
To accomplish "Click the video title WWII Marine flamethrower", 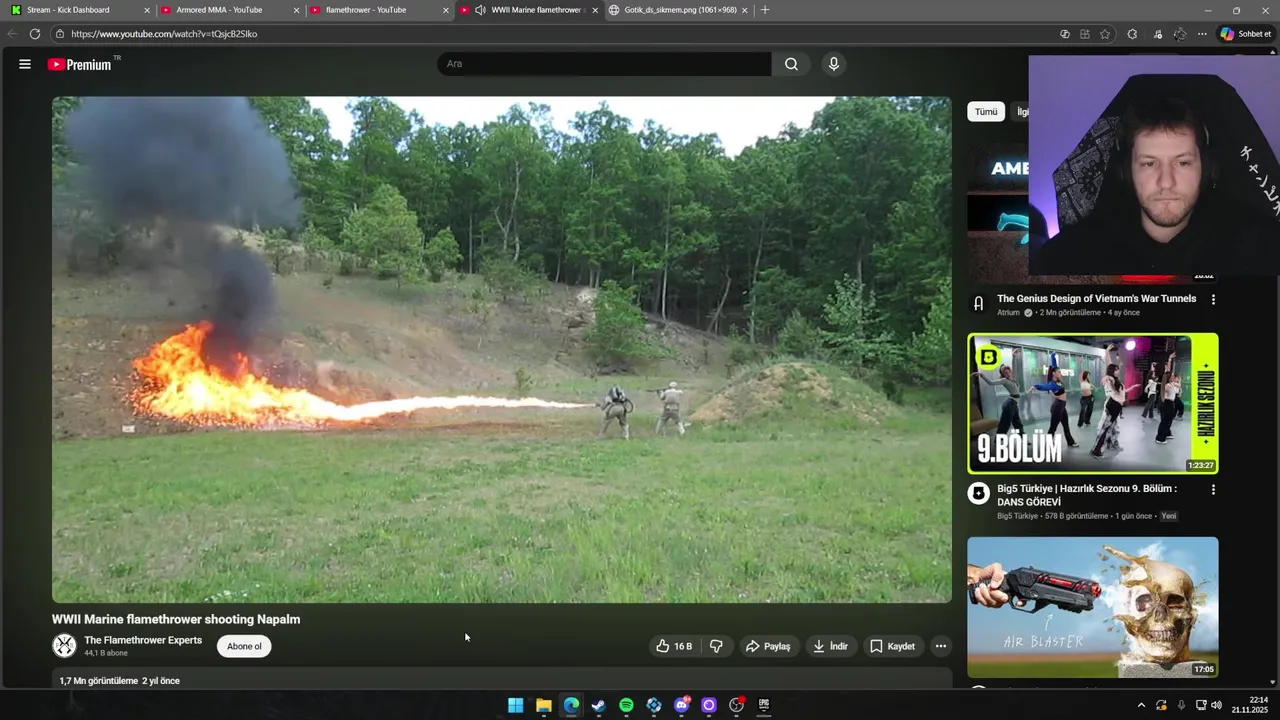I will [x=176, y=619].
